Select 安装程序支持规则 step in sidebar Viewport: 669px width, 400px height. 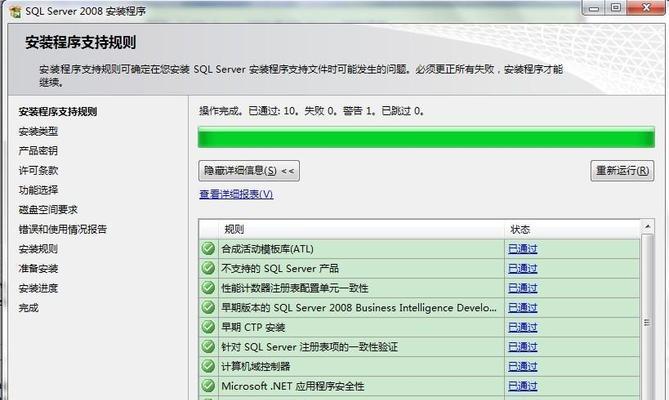coord(58,112)
